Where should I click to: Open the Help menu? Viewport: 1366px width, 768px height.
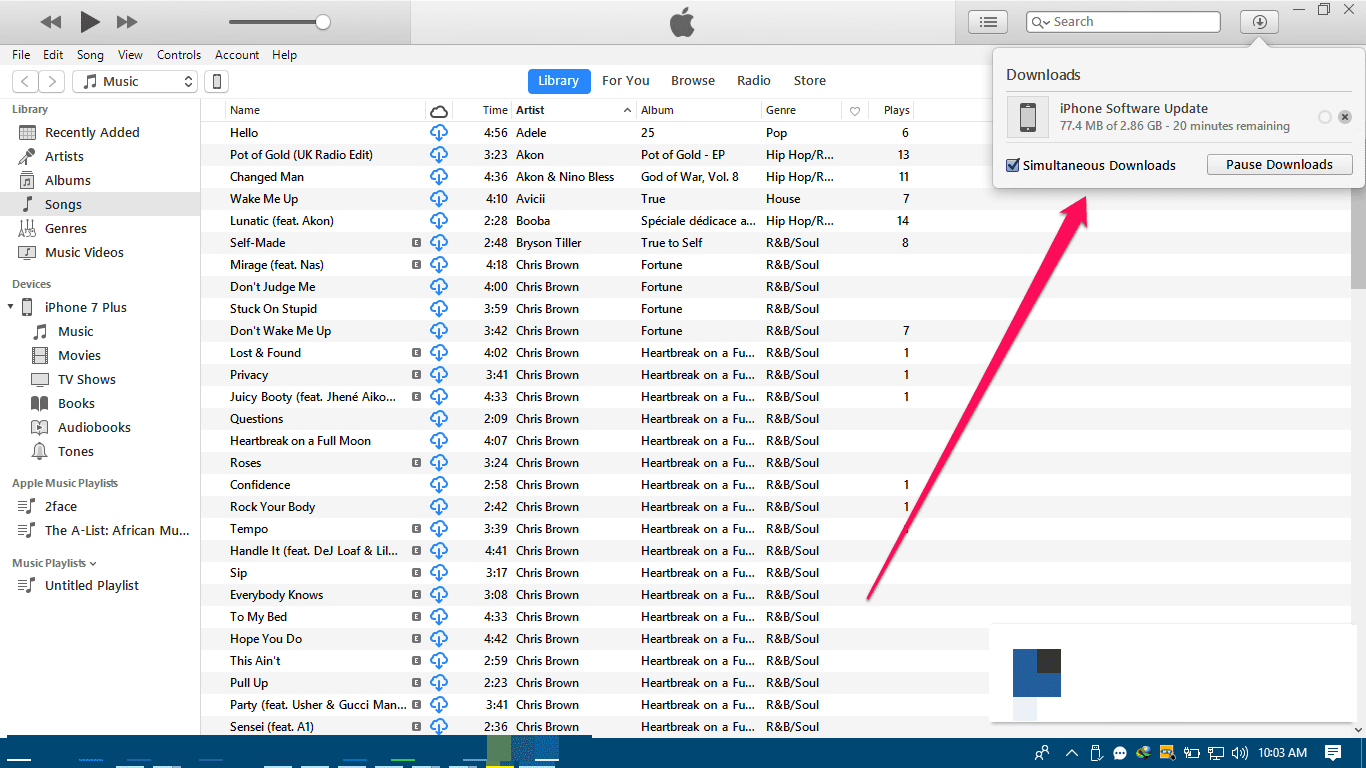pyautogui.click(x=284, y=55)
